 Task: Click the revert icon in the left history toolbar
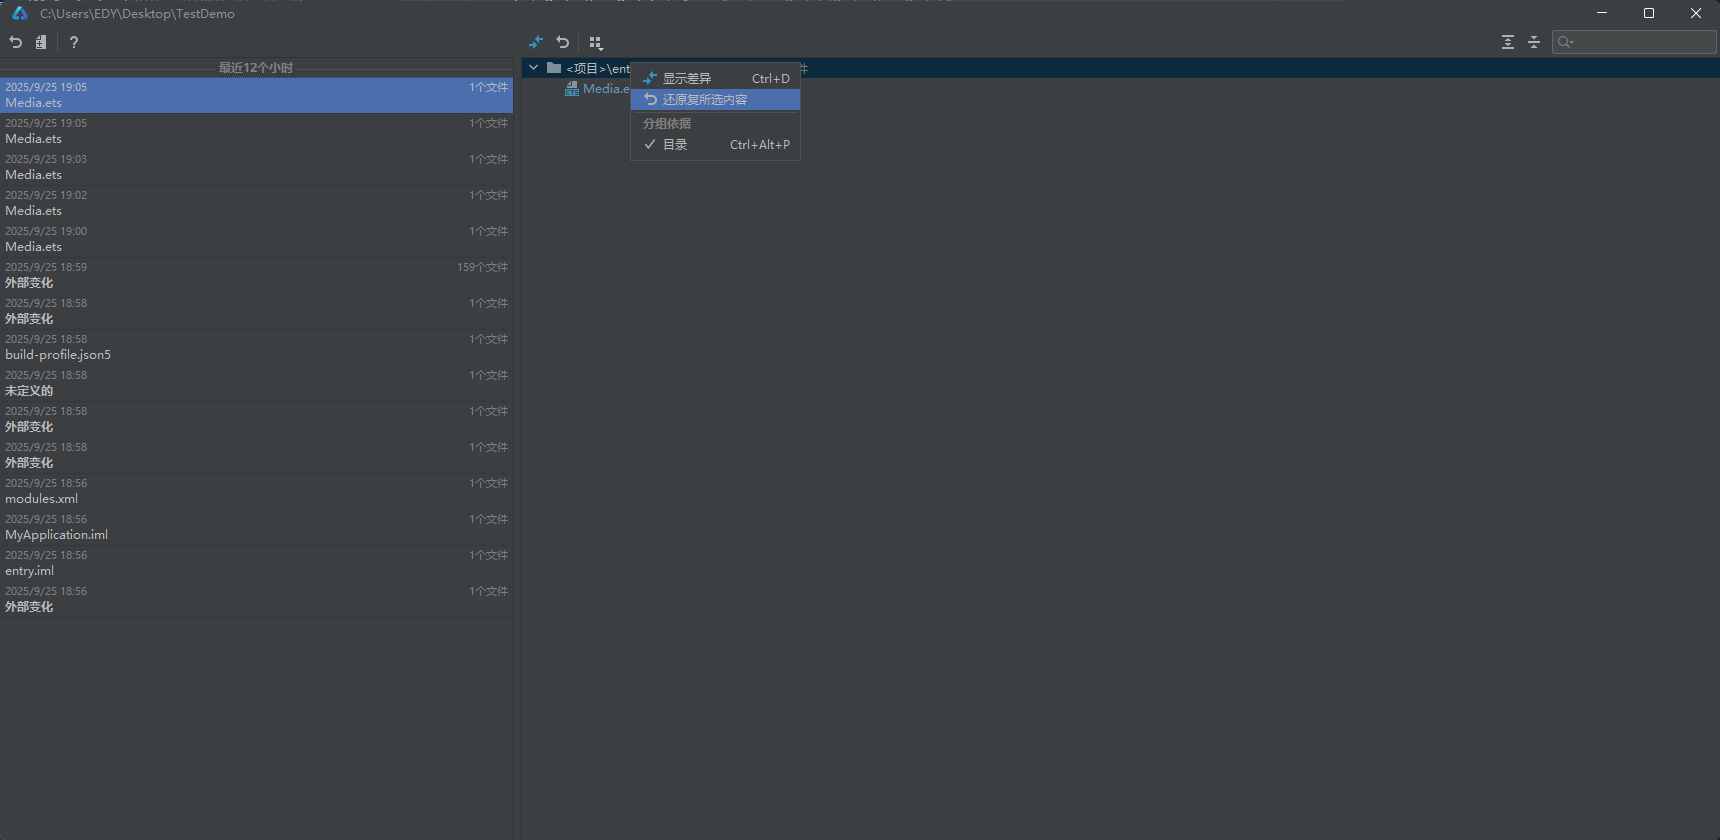pos(16,42)
